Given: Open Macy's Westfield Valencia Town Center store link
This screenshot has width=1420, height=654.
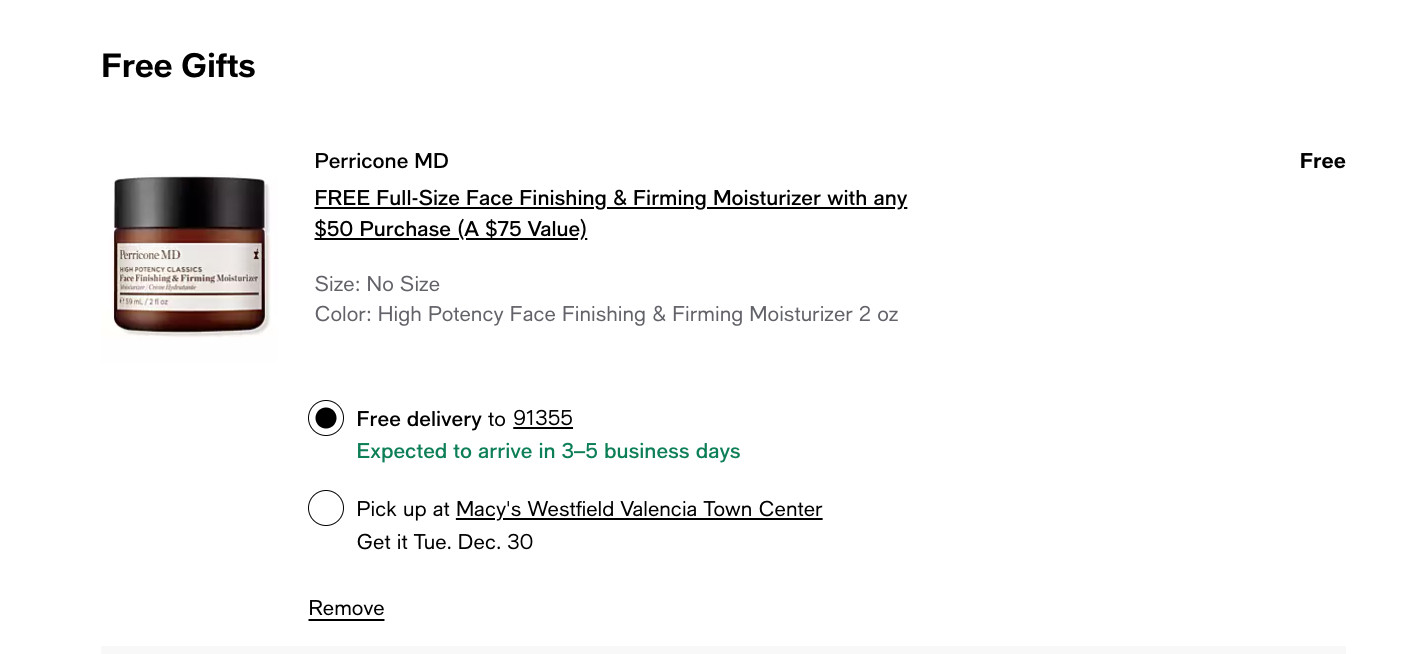Looking at the screenshot, I should click(x=638, y=509).
